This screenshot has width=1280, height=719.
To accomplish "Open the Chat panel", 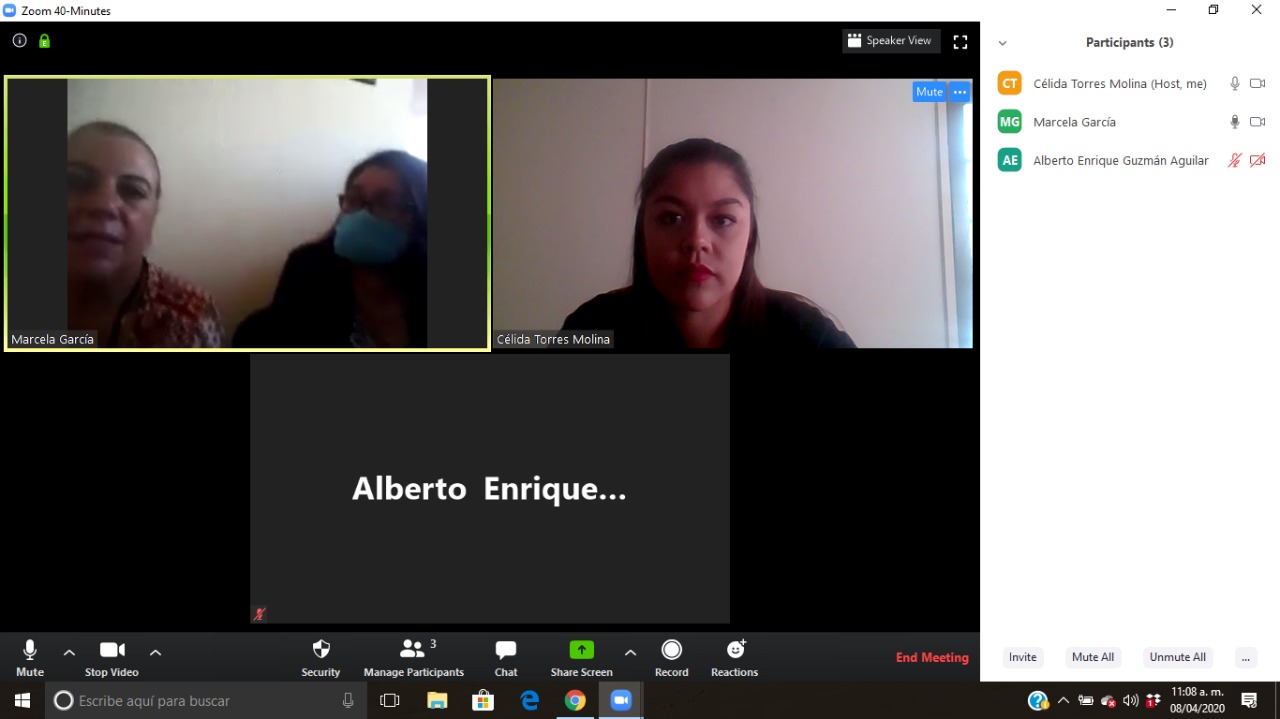I will click(x=506, y=649).
